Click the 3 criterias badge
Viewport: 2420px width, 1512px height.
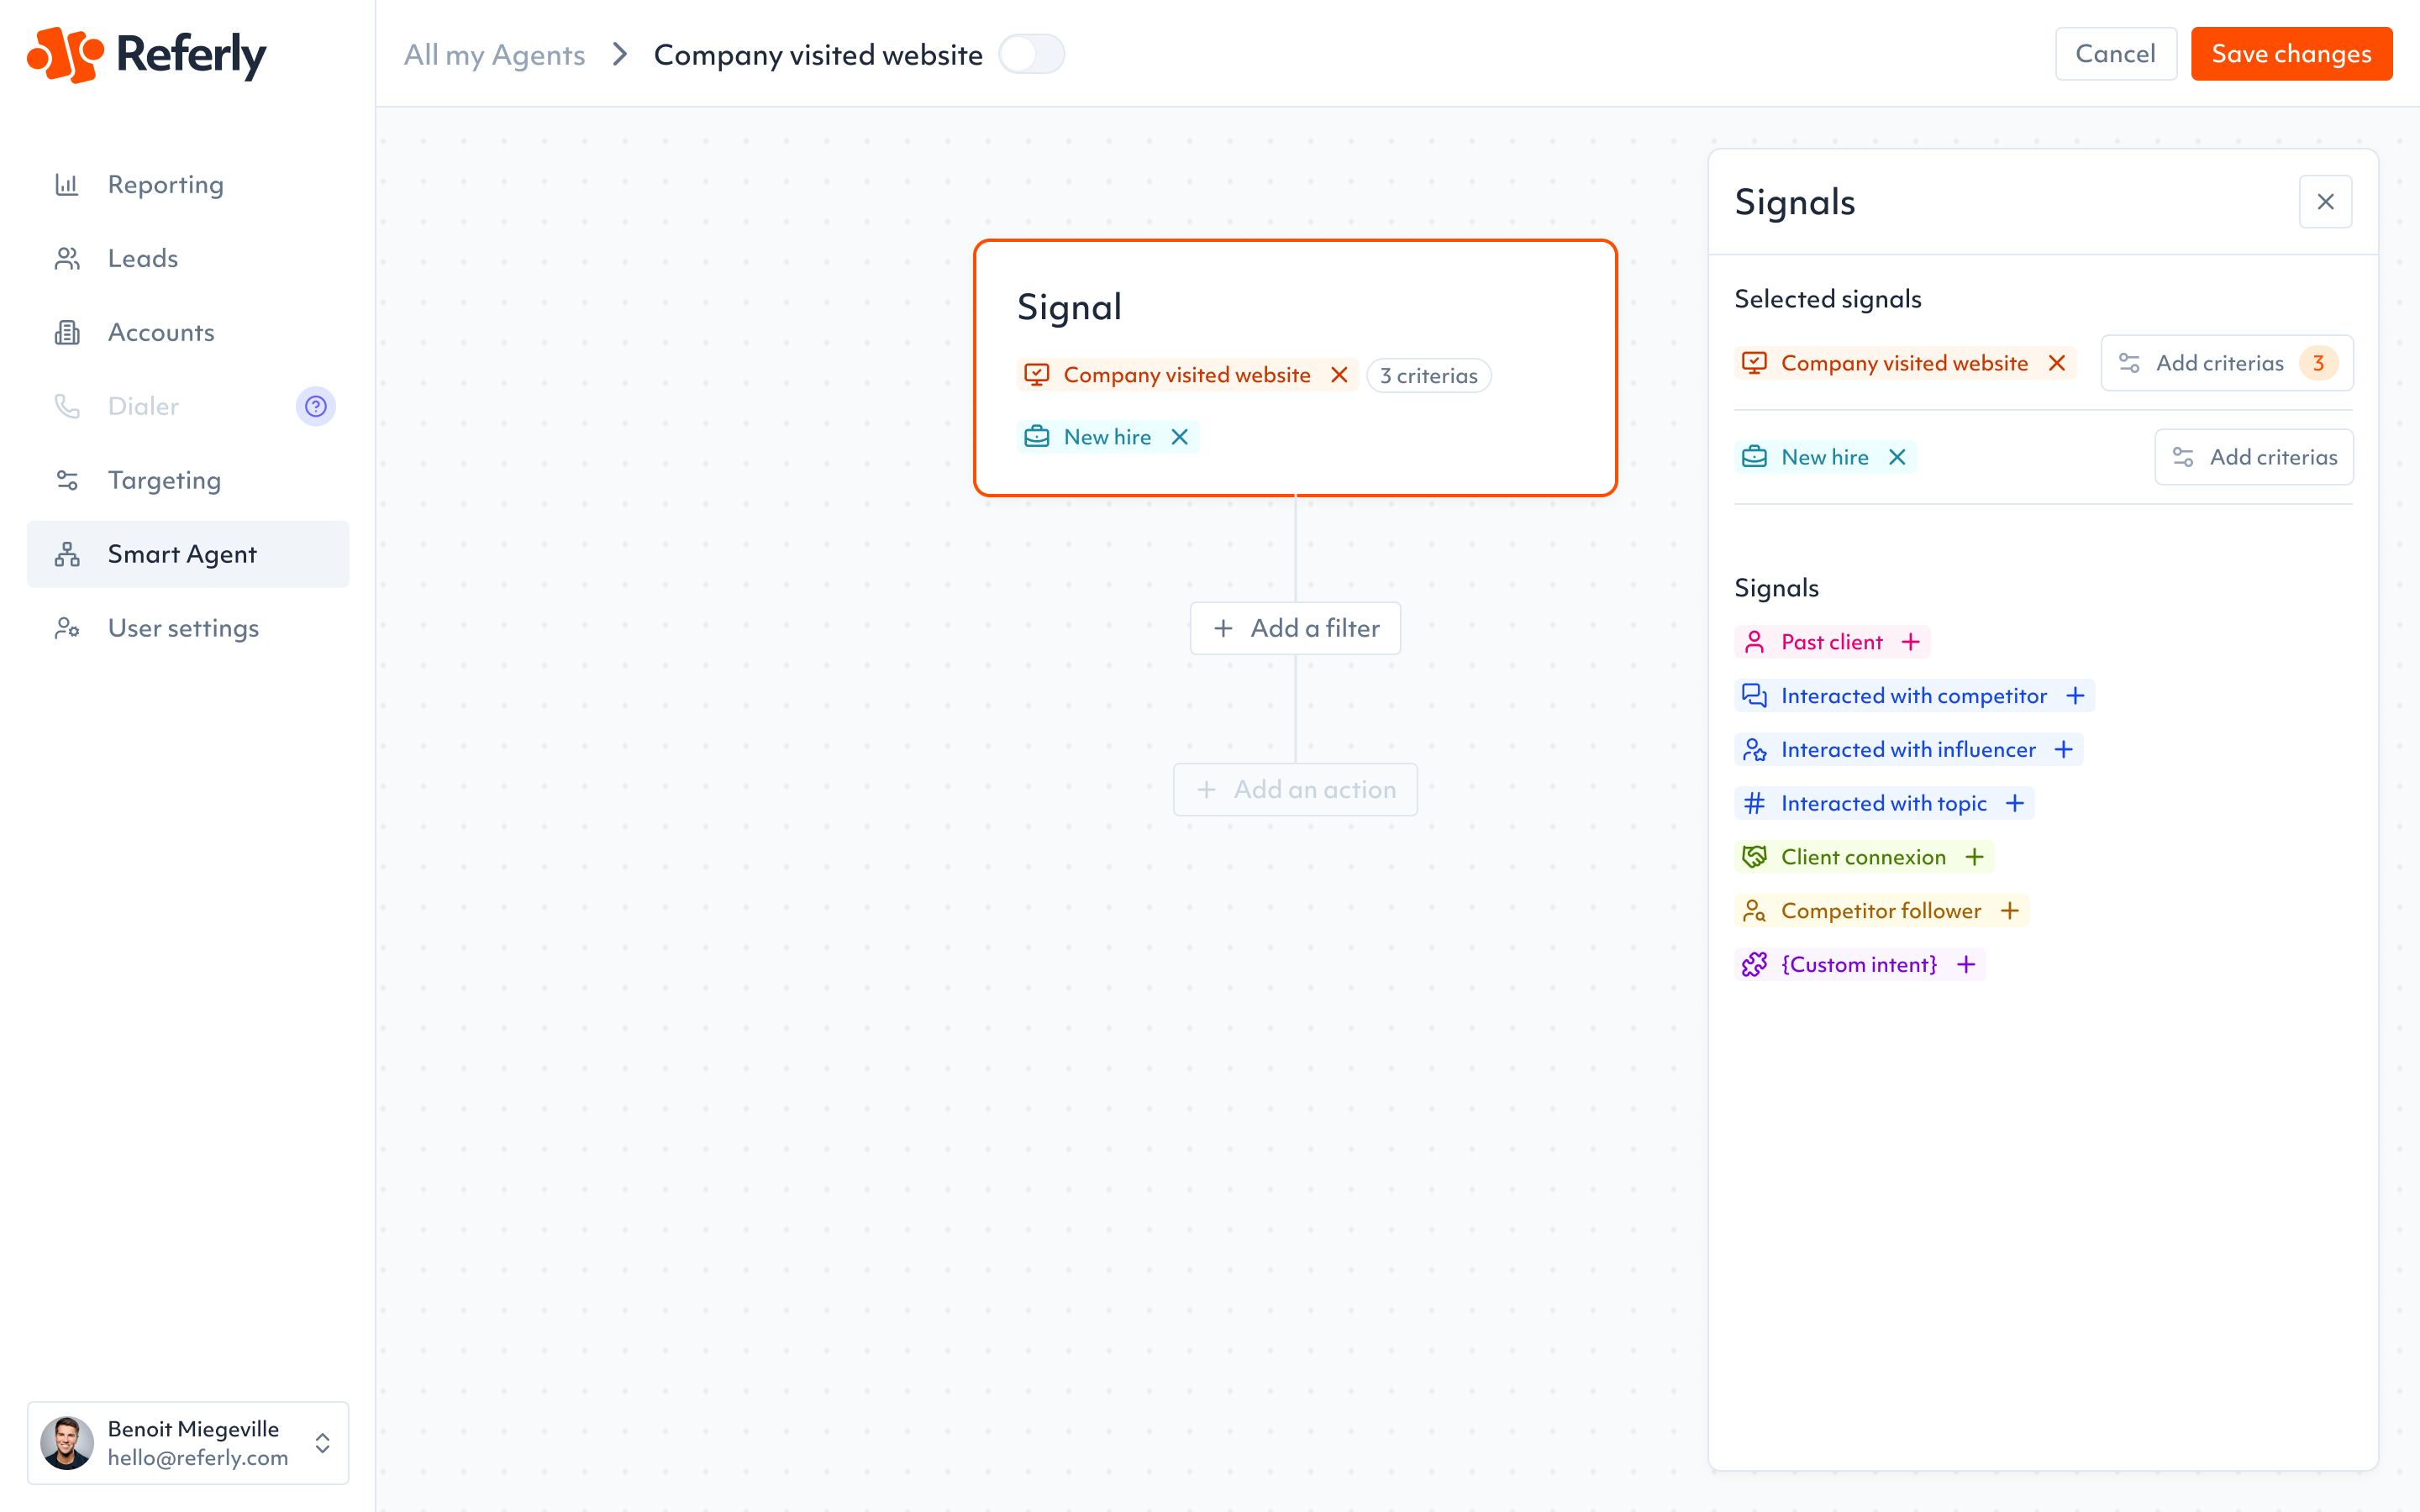(1428, 376)
